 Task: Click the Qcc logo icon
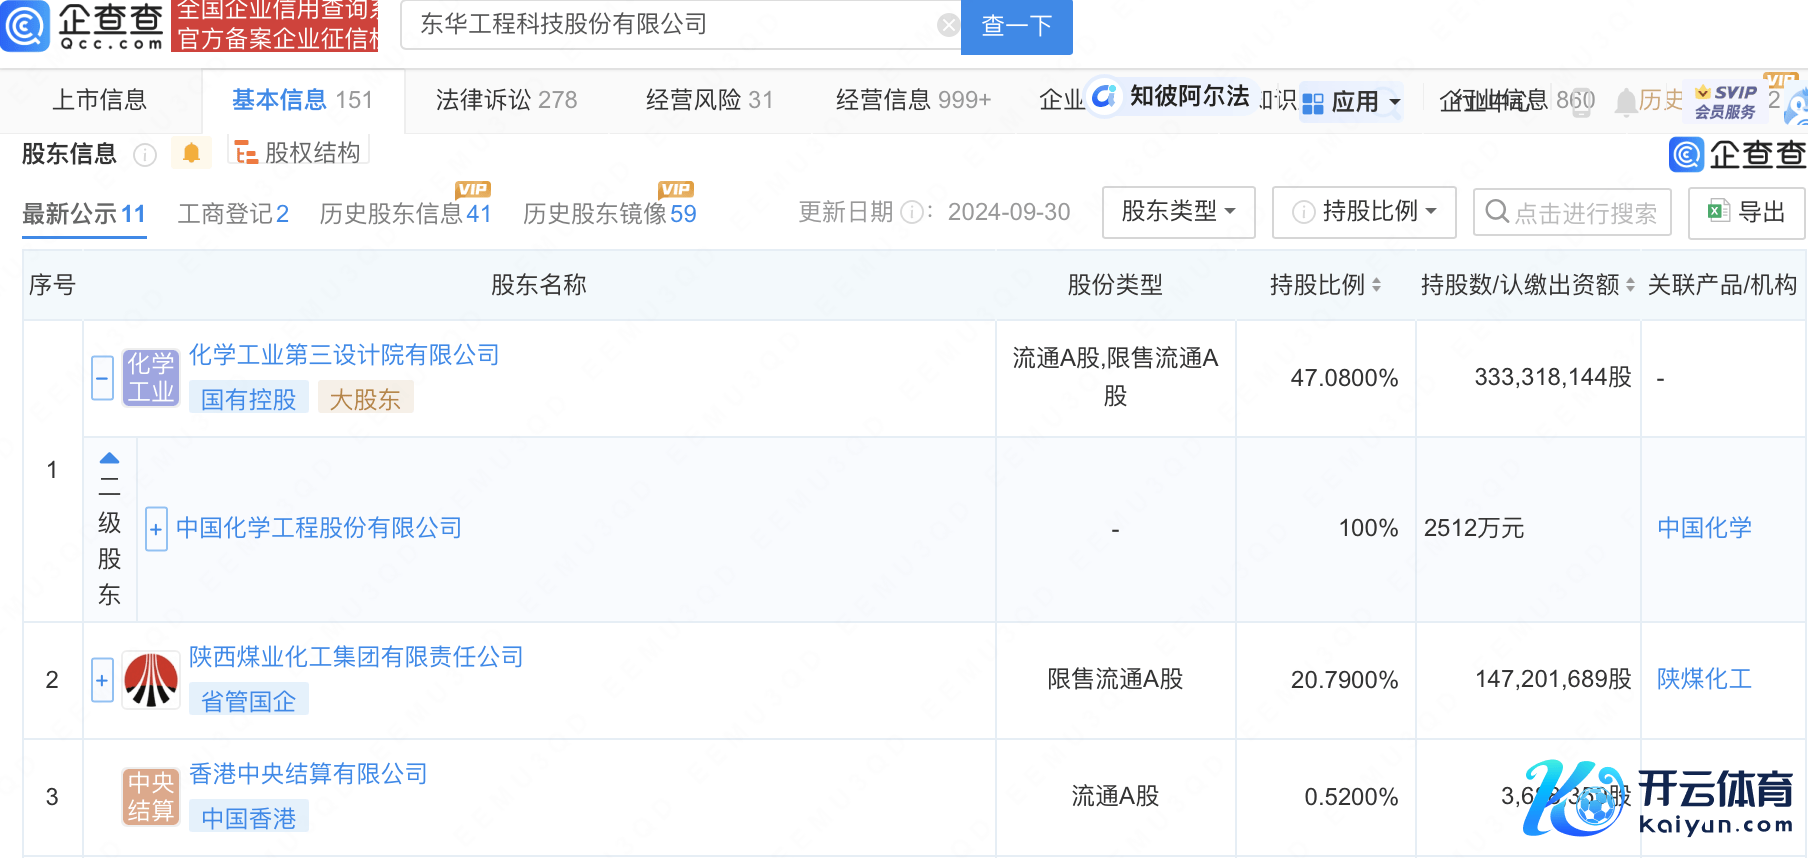(x=25, y=26)
